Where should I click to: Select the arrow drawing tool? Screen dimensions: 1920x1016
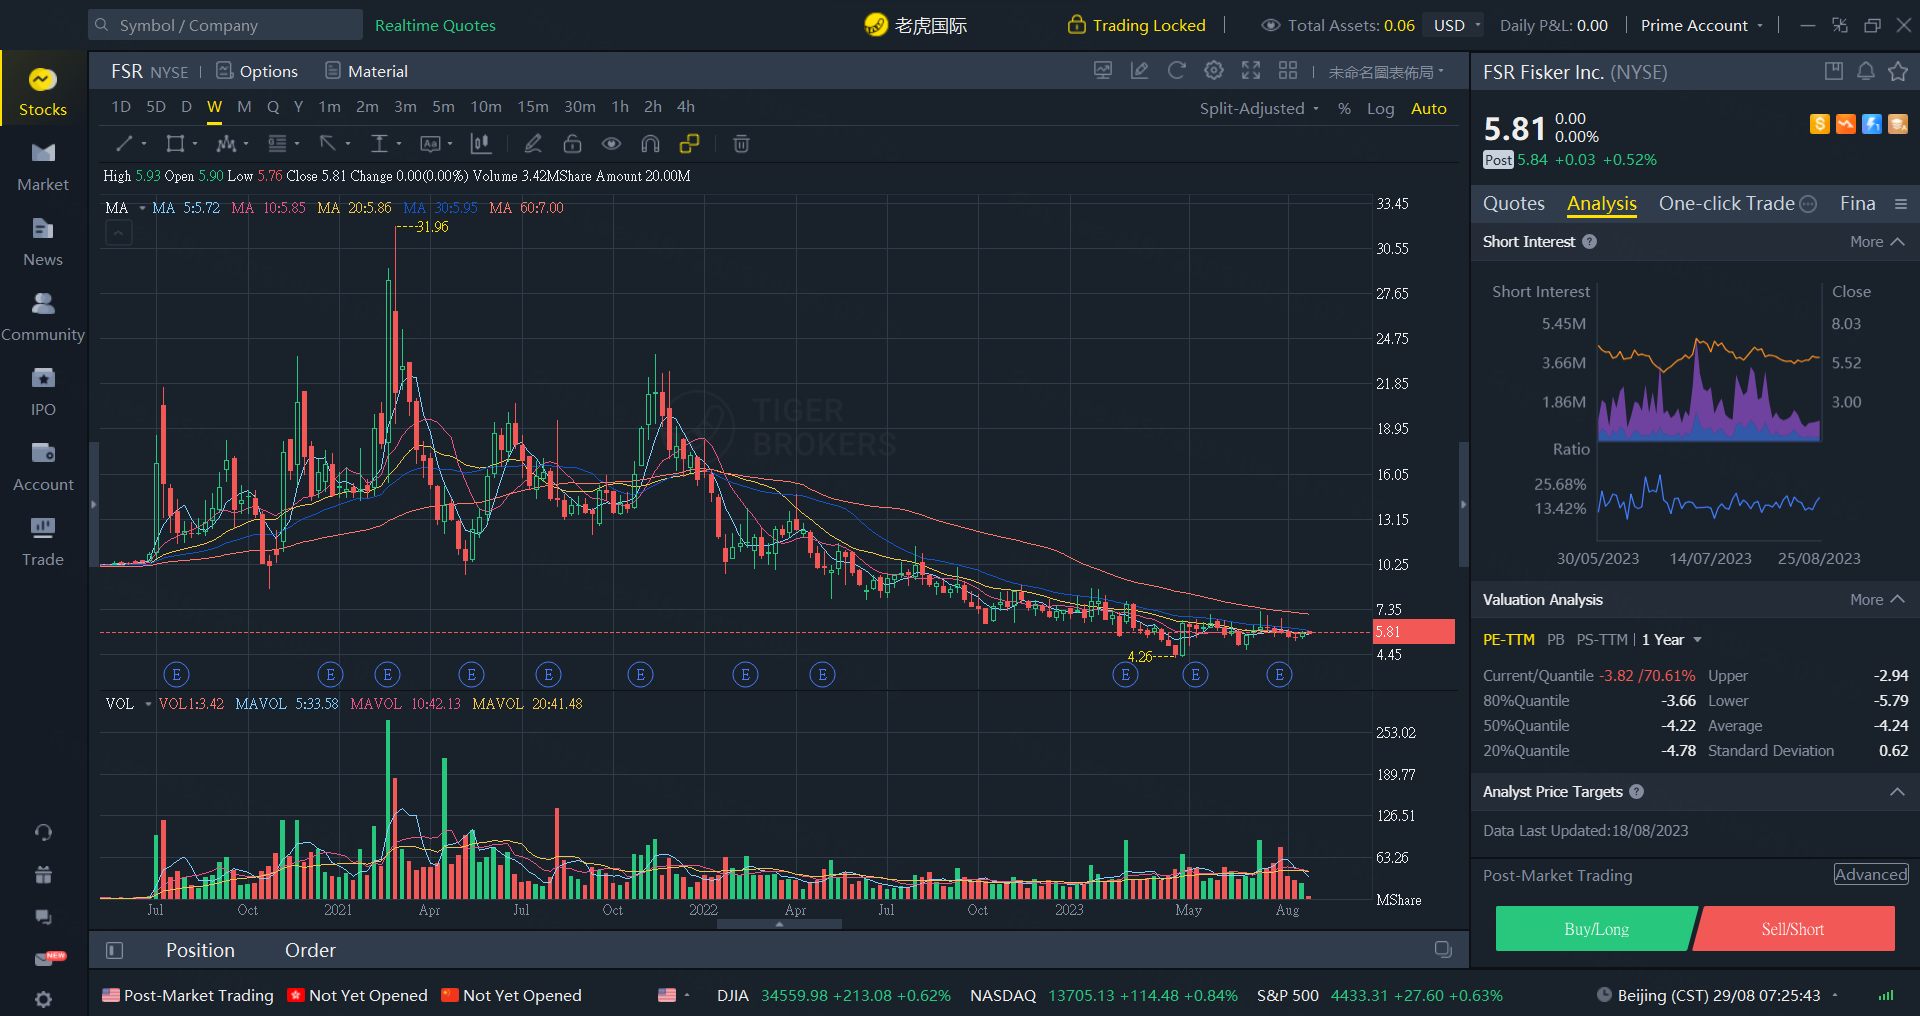327,144
